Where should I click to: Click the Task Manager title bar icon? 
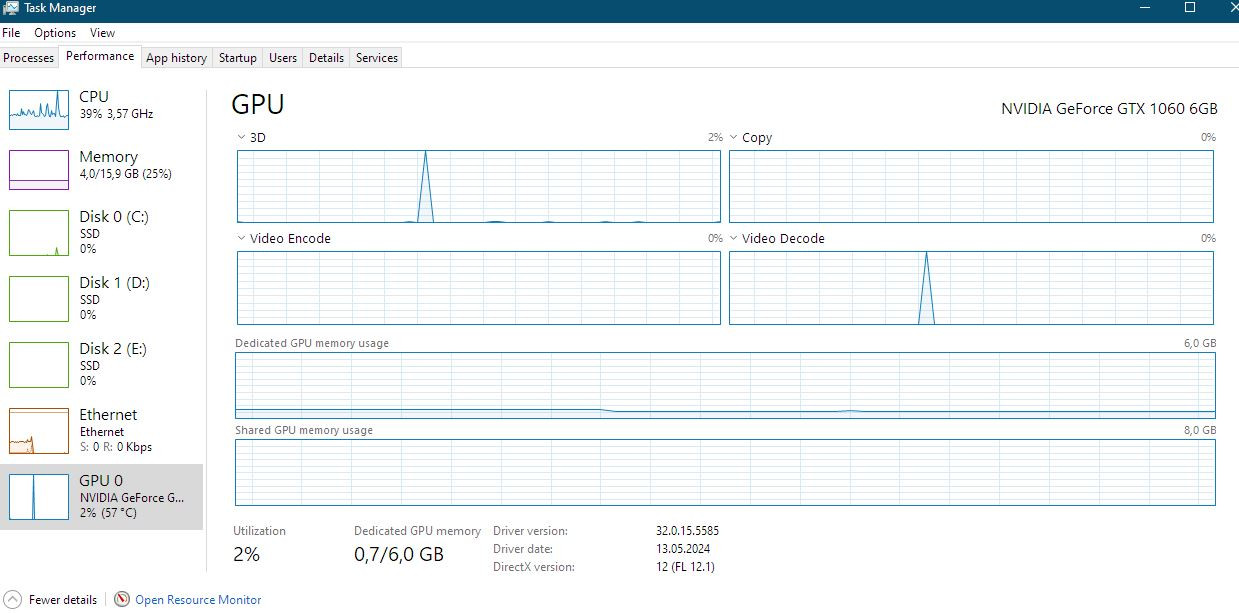[x=11, y=8]
